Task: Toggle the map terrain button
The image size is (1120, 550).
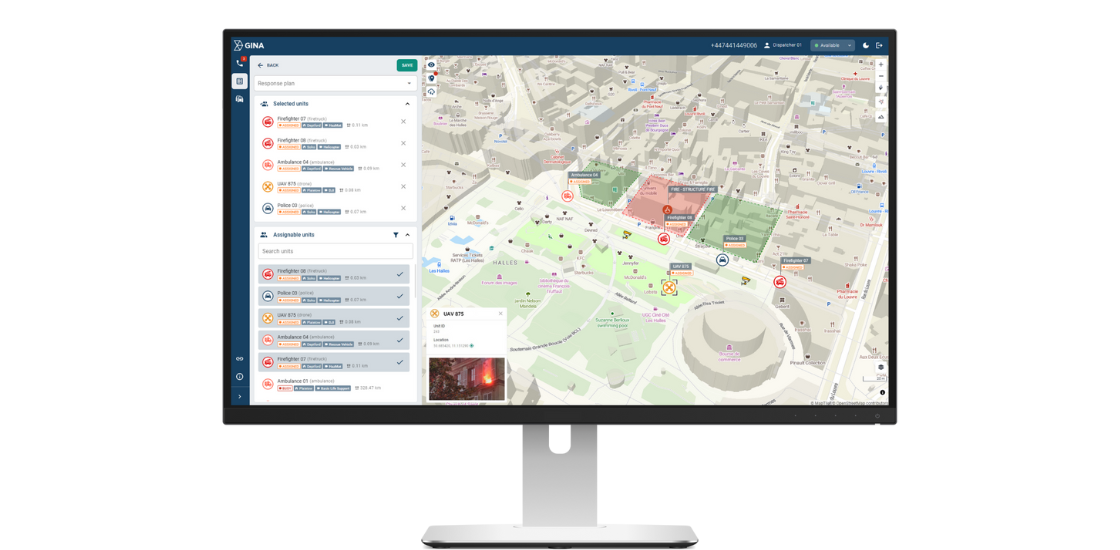Action: coord(881,116)
